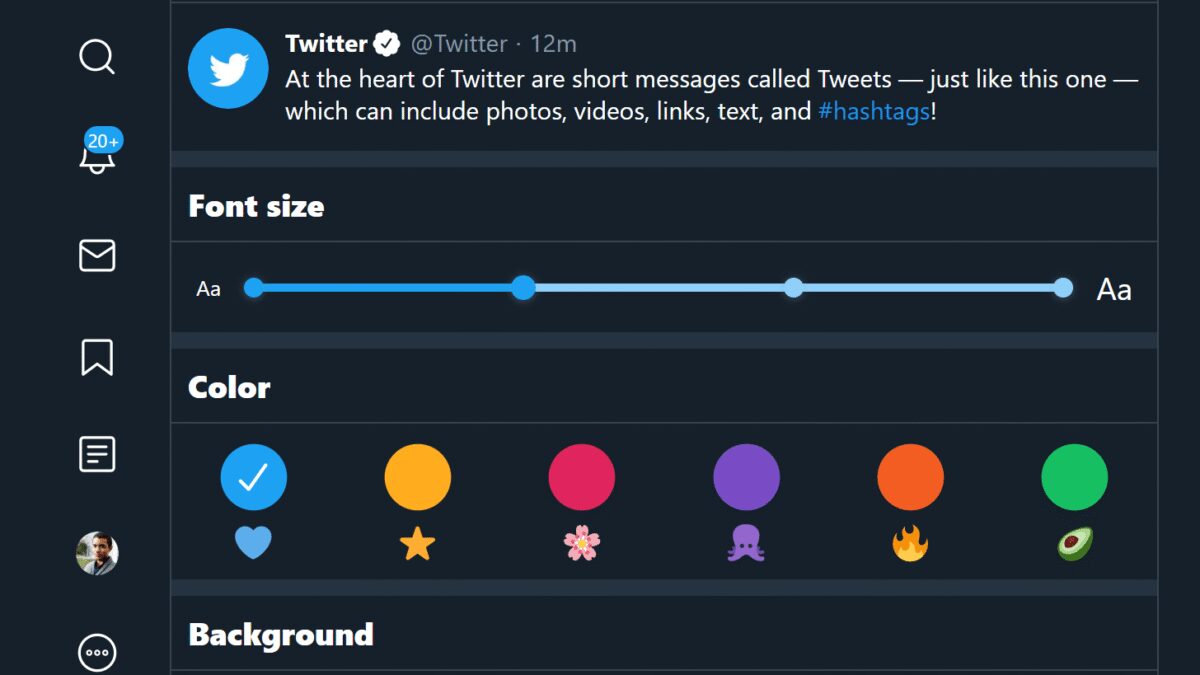The height and width of the screenshot is (675, 1200).
Task: Open the More options ellipsis icon
Action: (x=97, y=651)
